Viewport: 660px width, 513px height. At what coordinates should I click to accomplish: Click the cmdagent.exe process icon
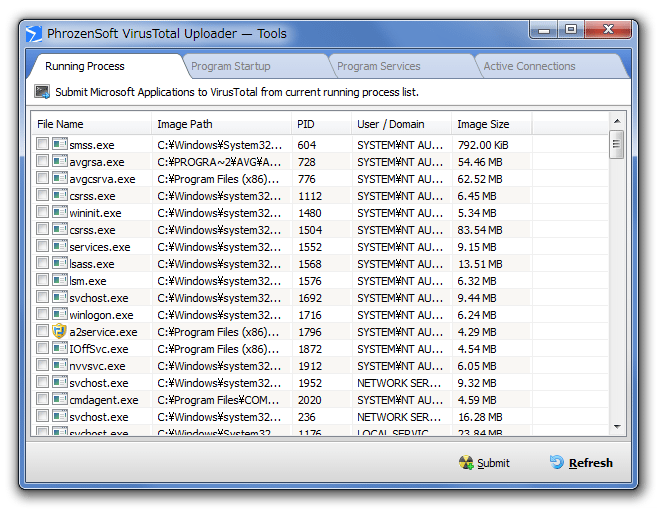60,399
